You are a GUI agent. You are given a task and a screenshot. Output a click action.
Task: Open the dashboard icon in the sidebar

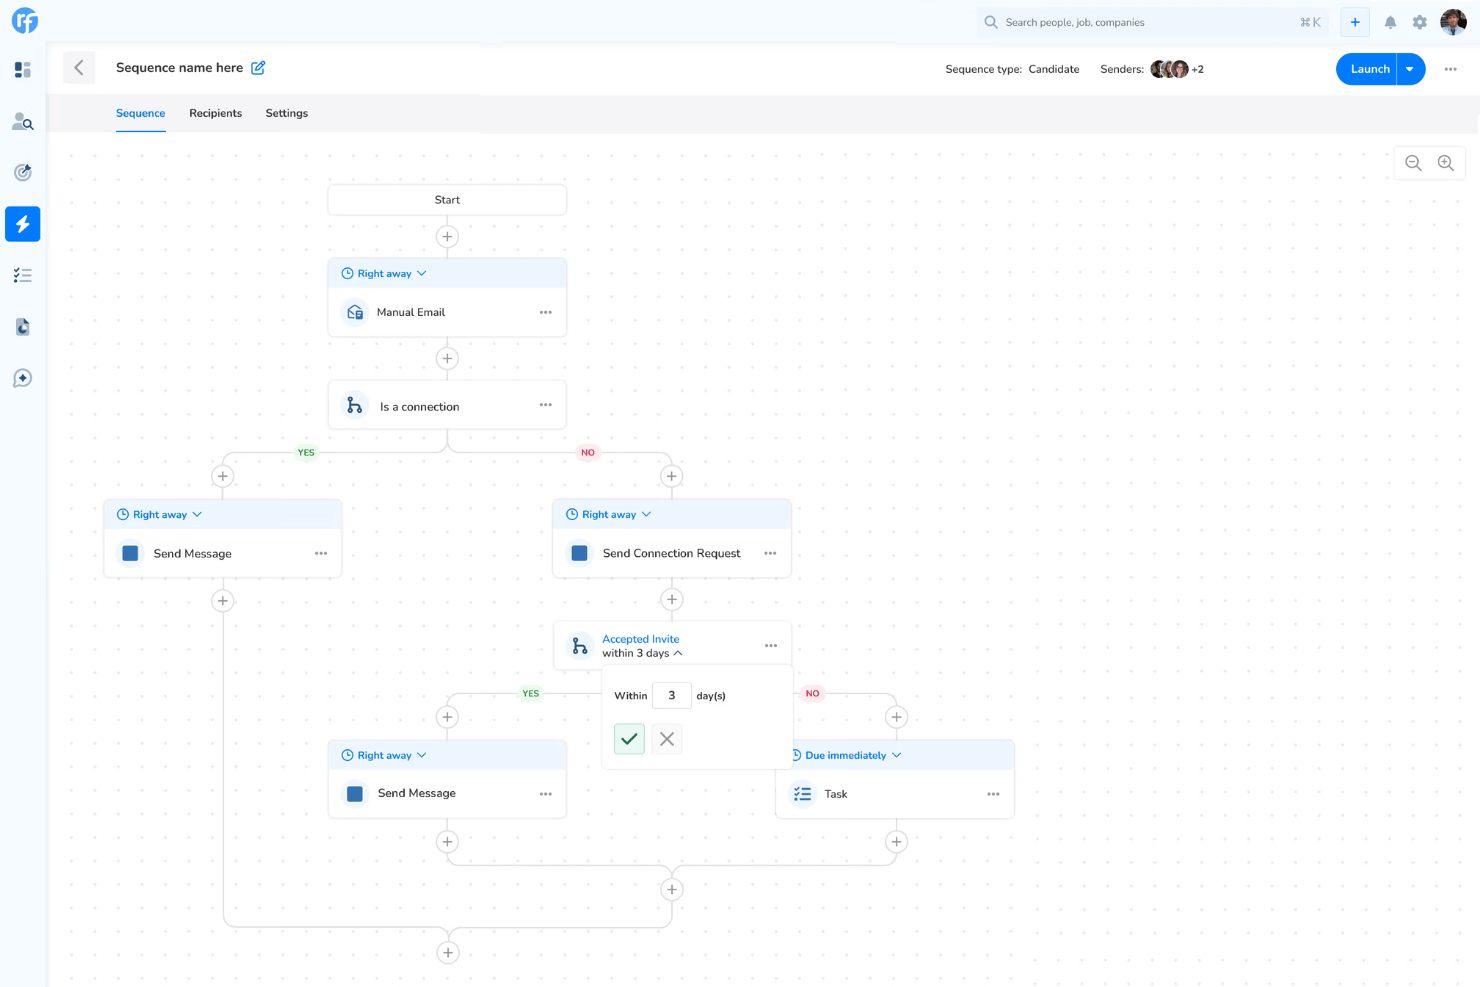point(22,70)
